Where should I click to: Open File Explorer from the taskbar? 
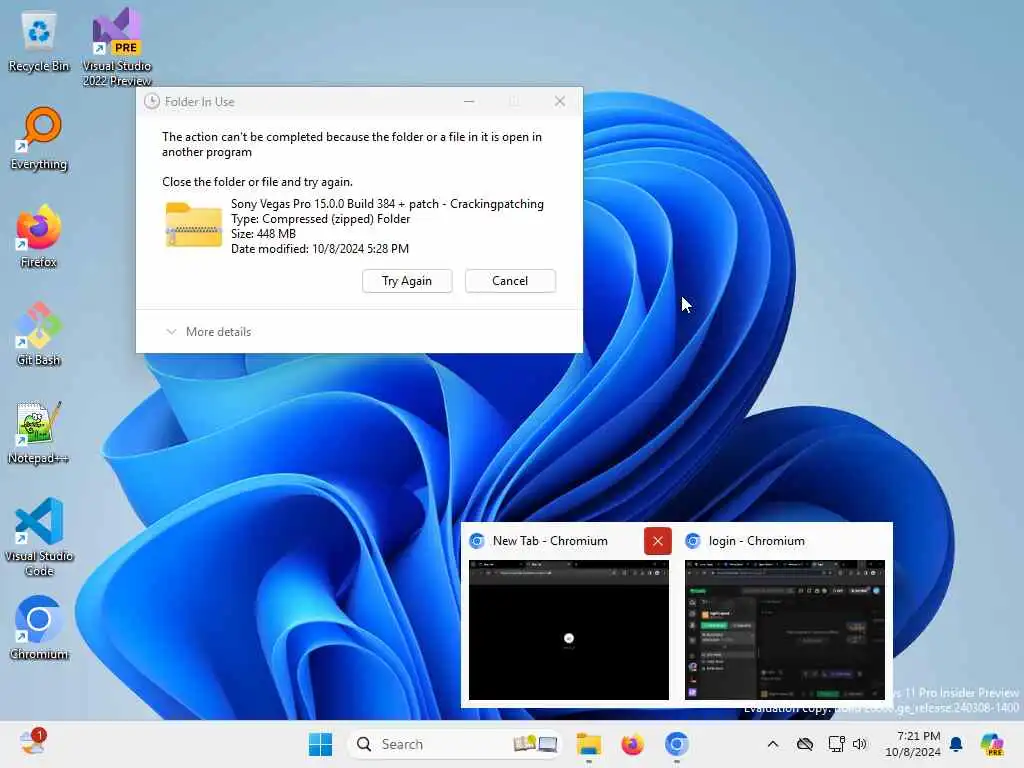point(588,744)
